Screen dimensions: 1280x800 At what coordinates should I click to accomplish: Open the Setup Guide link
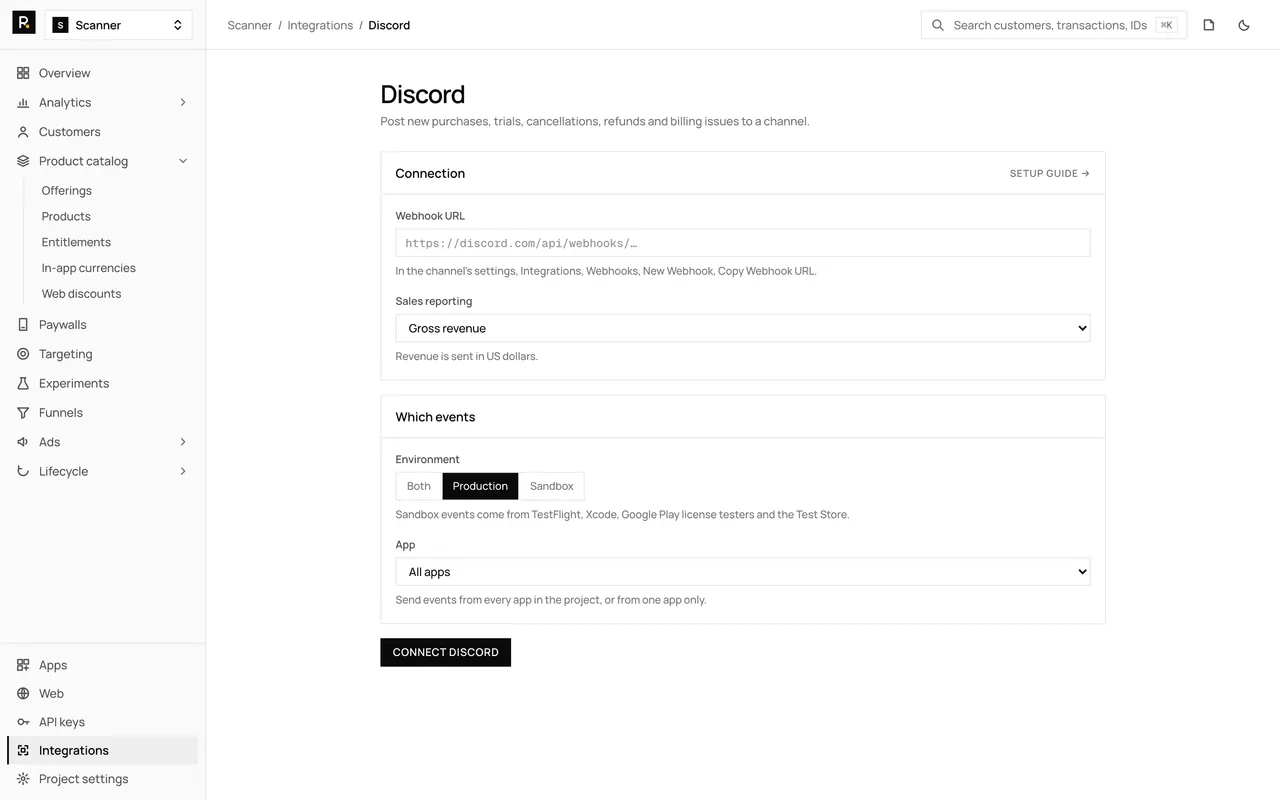click(x=1049, y=173)
